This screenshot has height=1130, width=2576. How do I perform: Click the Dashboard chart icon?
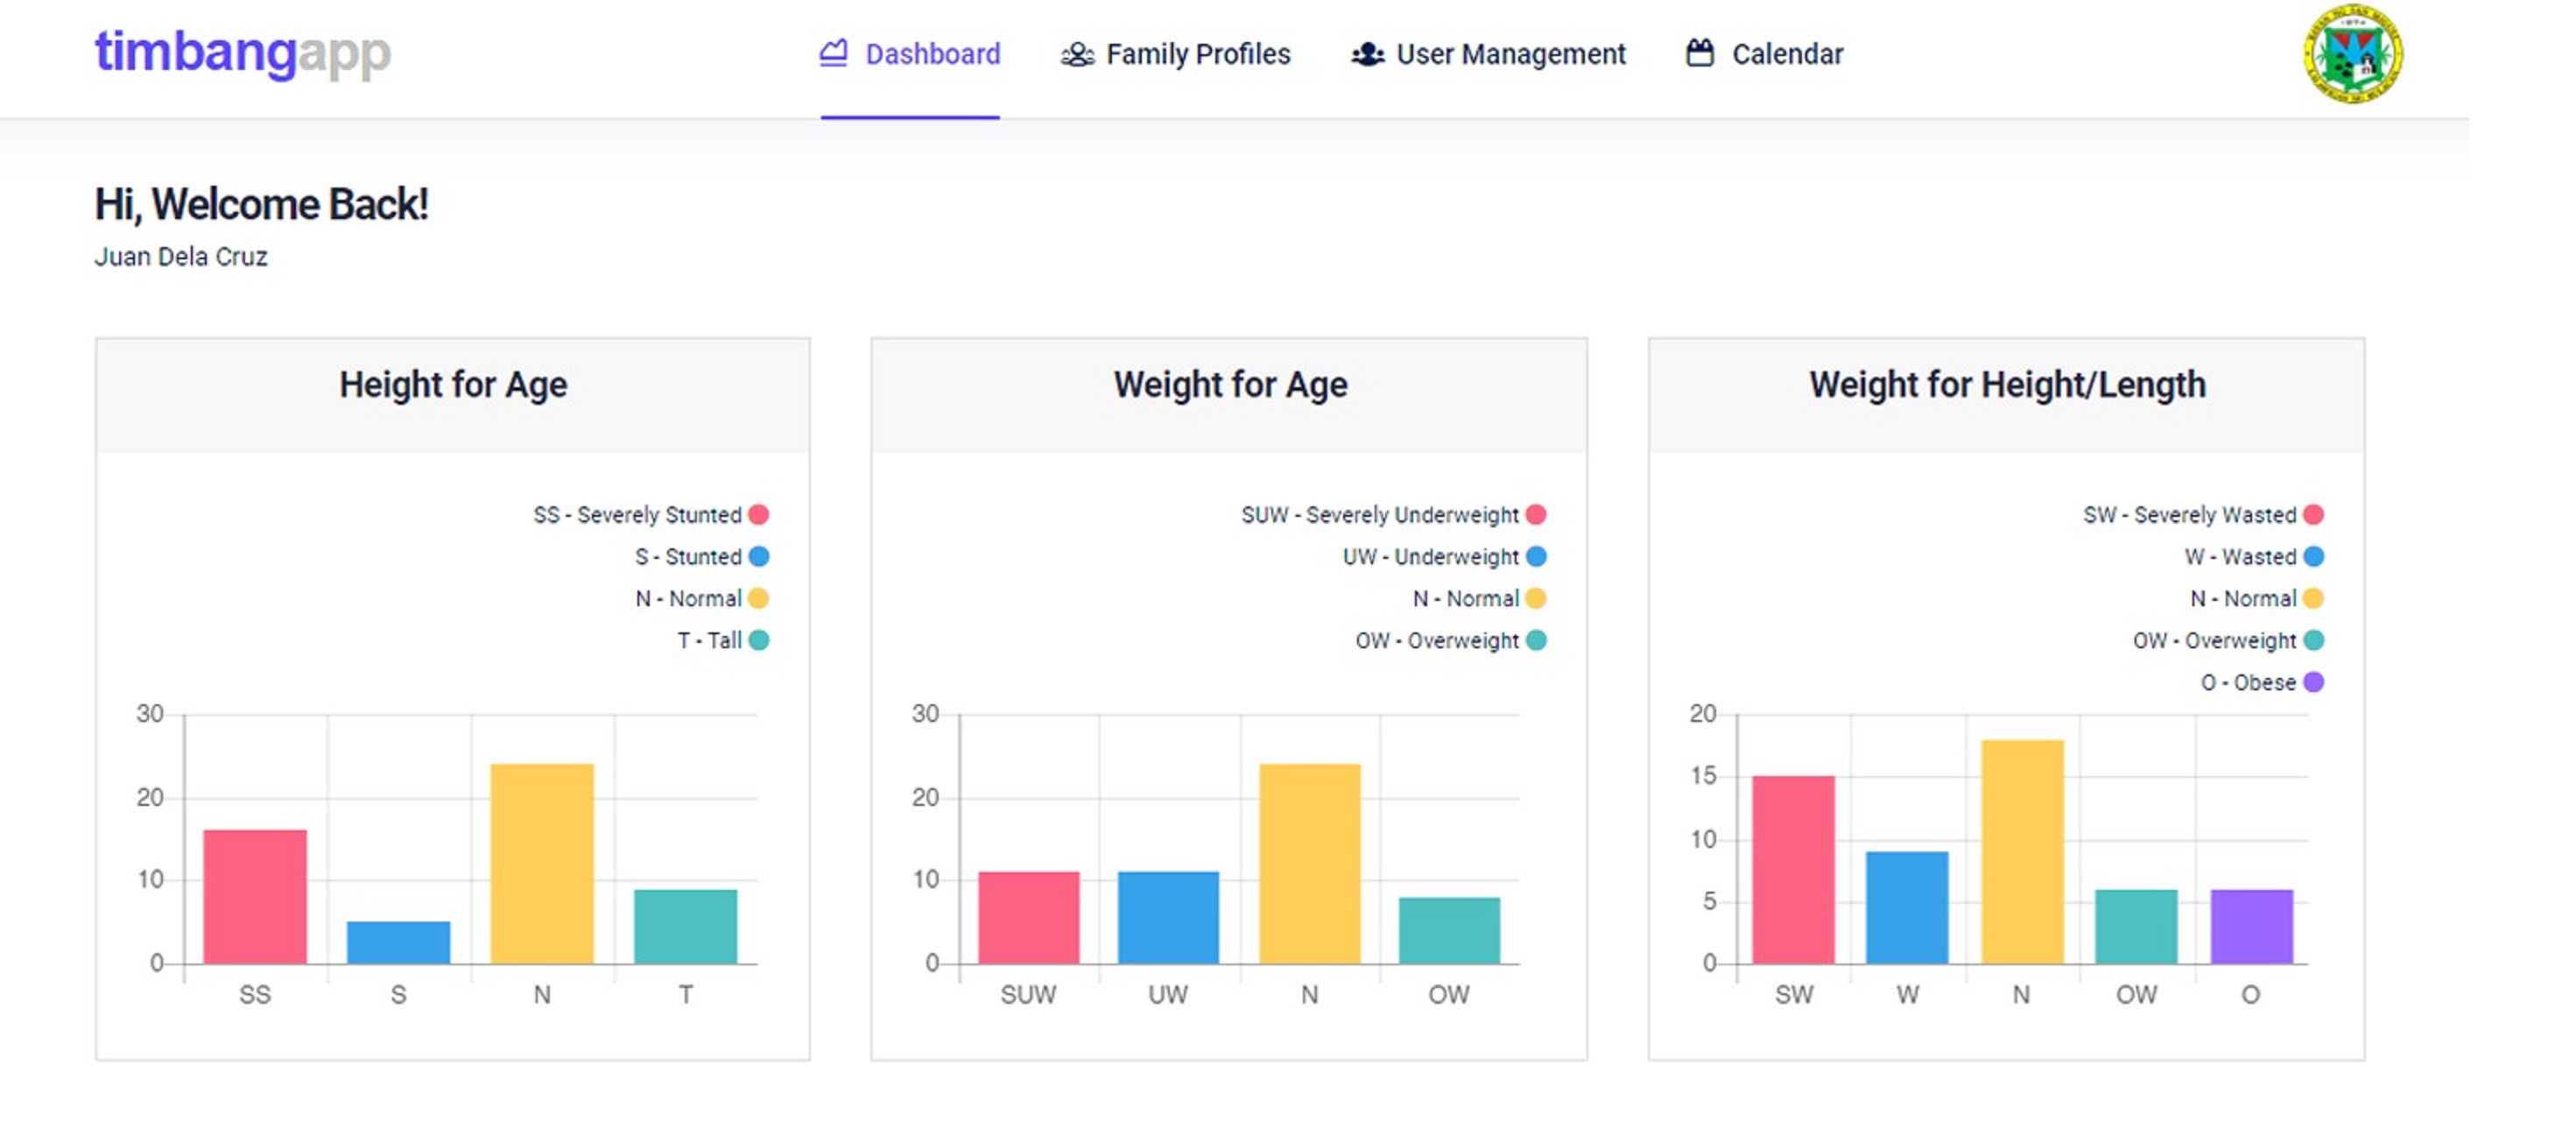pos(833,53)
